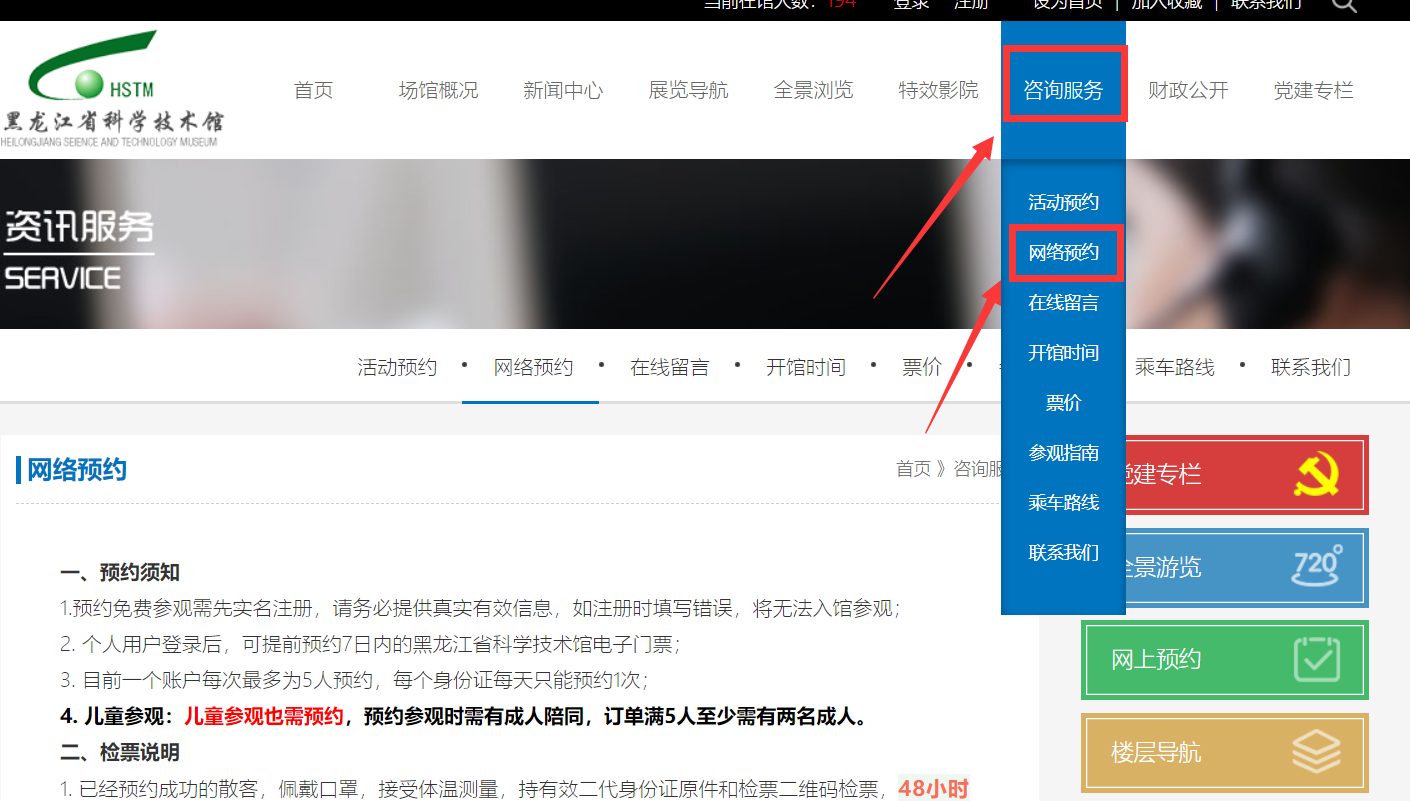Open 乘车路线 from the dropdown menu
Viewport: 1410px width, 801px height.
click(1063, 503)
